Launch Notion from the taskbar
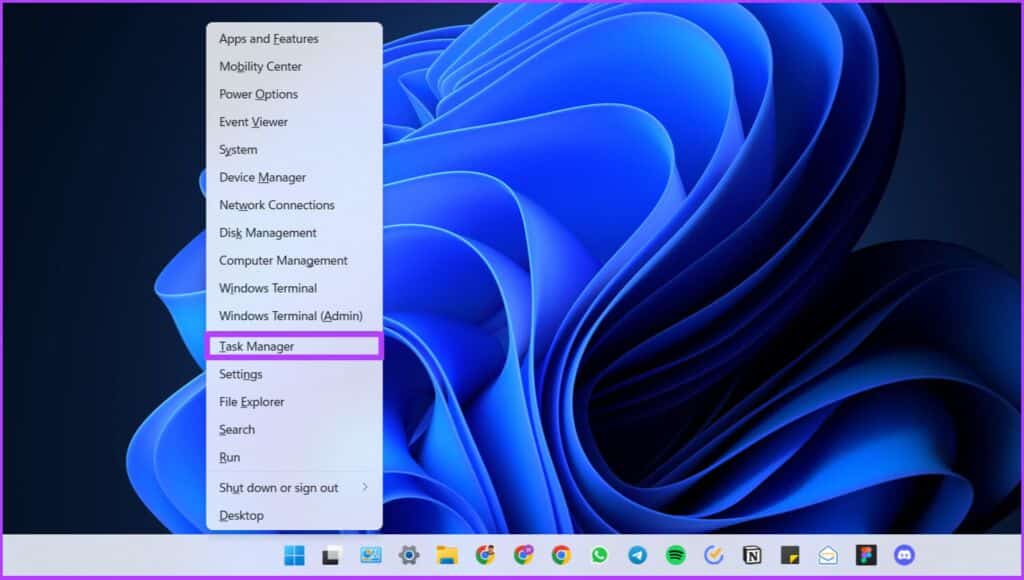This screenshot has width=1024, height=580. pyautogui.click(x=751, y=555)
